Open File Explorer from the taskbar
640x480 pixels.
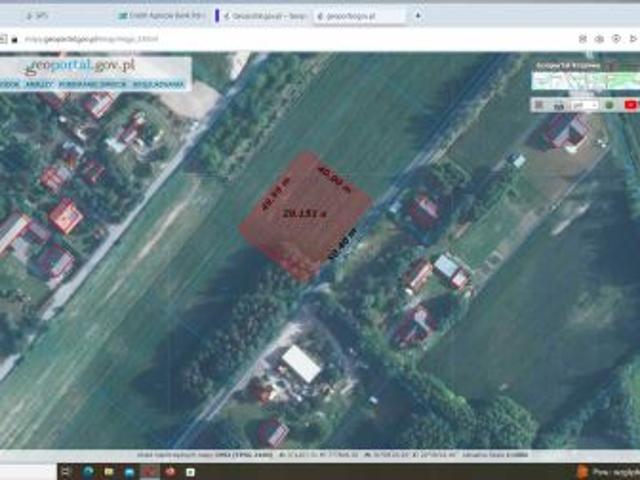(x=109, y=472)
